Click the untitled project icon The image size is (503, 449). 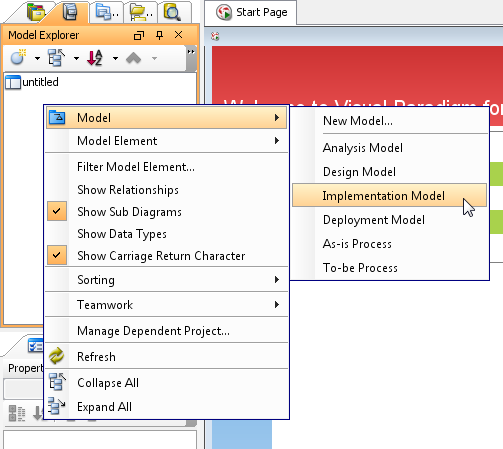click(13, 82)
